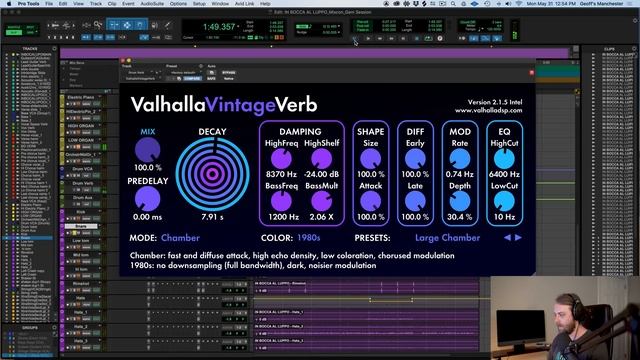Open plugin track selector dropdown

(138, 72)
